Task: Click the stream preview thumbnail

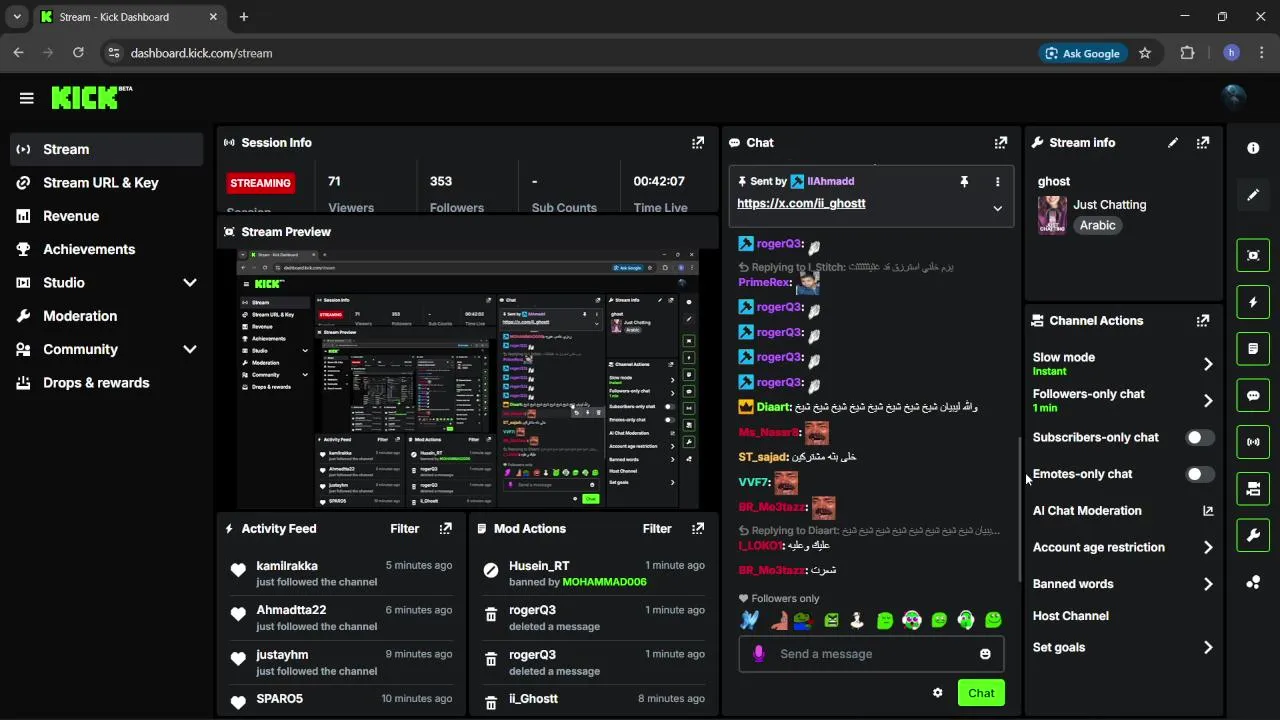Action: pyautogui.click(x=468, y=379)
